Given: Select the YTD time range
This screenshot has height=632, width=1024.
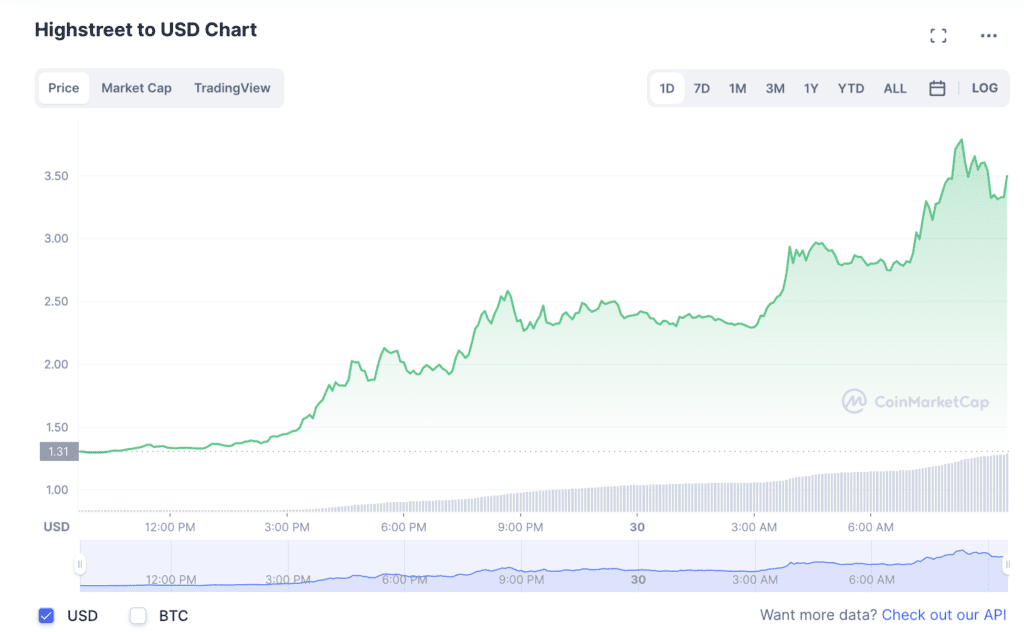Looking at the screenshot, I should [x=851, y=88].
